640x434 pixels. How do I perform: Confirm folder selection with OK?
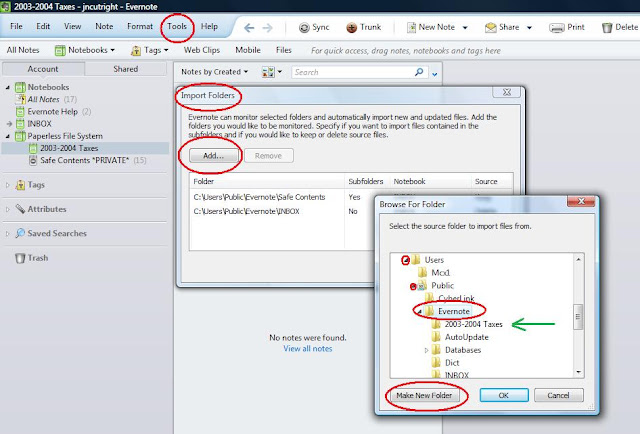(x=504, y=395)
